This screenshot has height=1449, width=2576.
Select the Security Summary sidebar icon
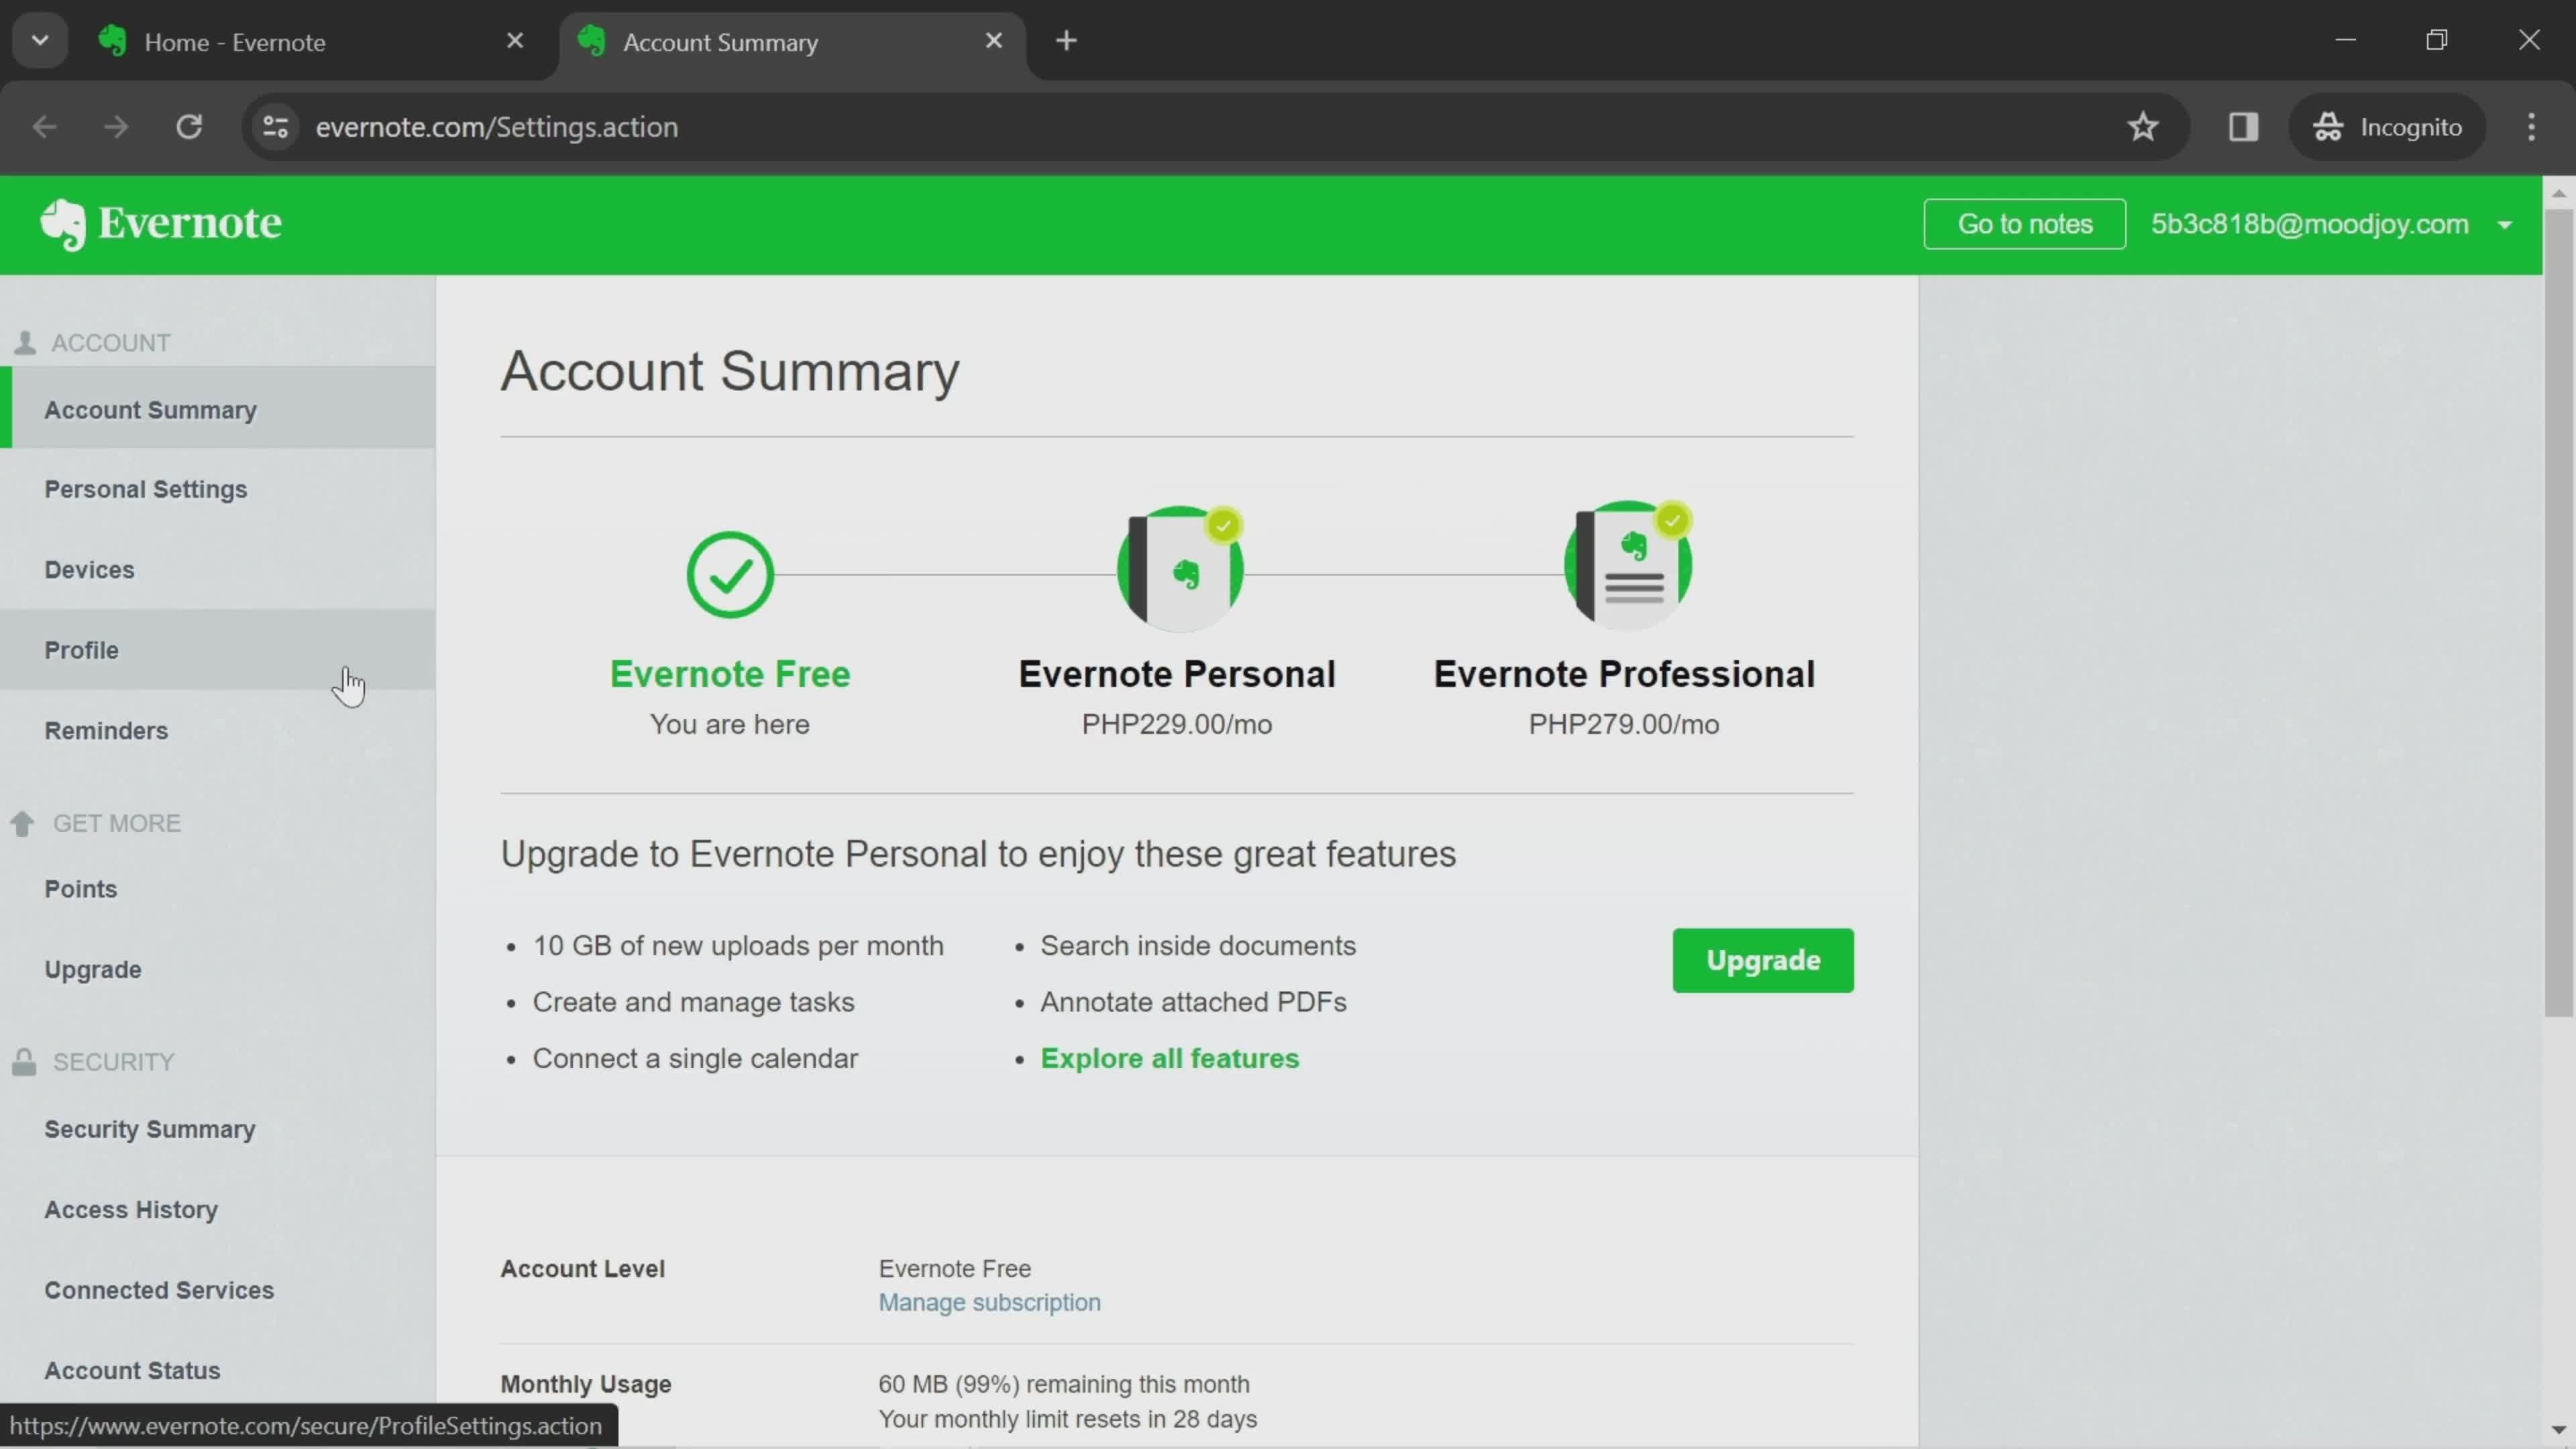[150, 1129]
